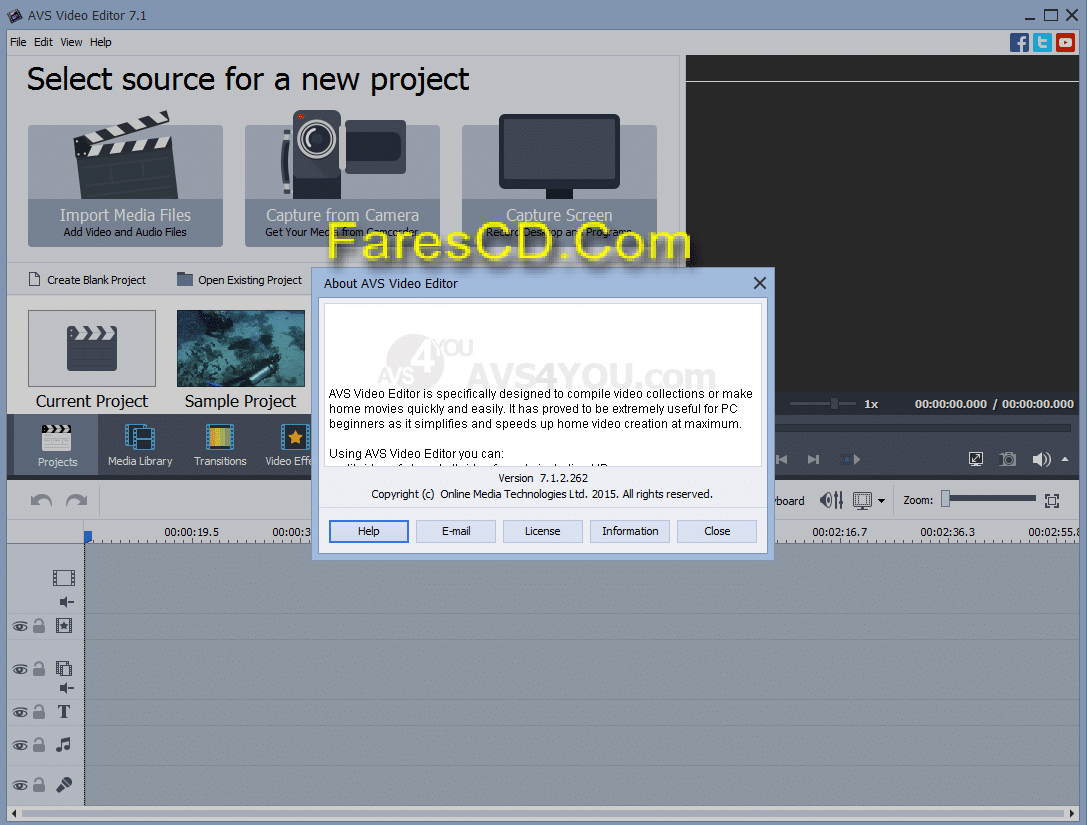Screen dimensions: 1087x825
Task: Select the main video track filmstrip icon
Action: coord(64,578)
